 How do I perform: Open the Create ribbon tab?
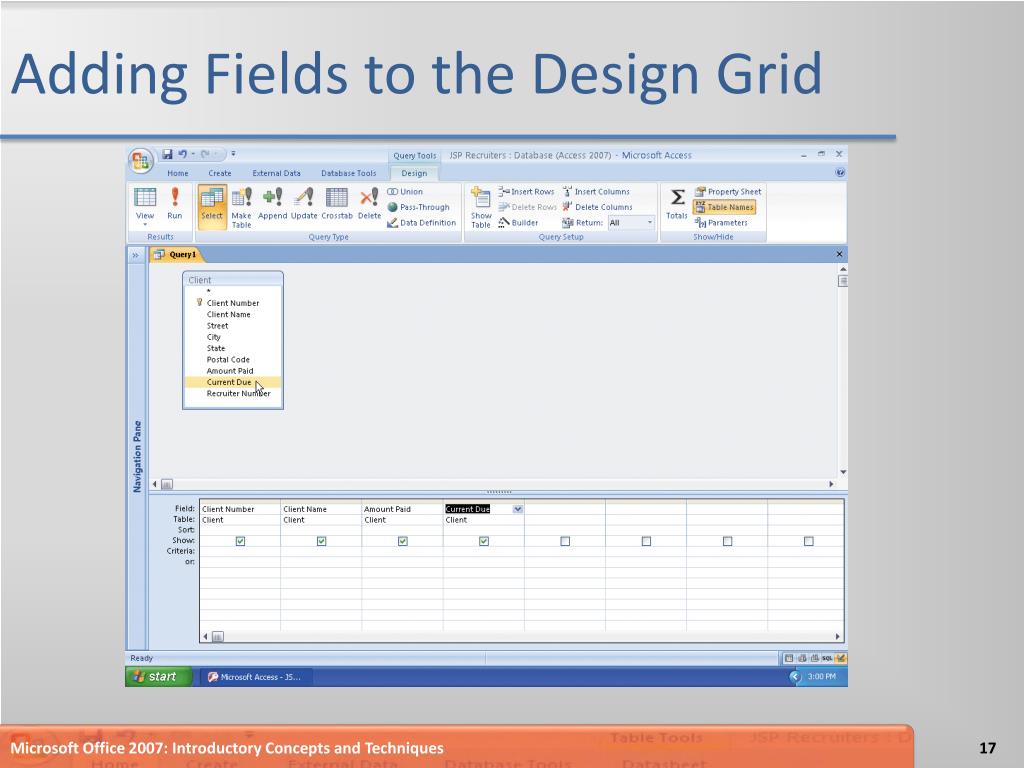pyautogui.click(x=219, y=173)
